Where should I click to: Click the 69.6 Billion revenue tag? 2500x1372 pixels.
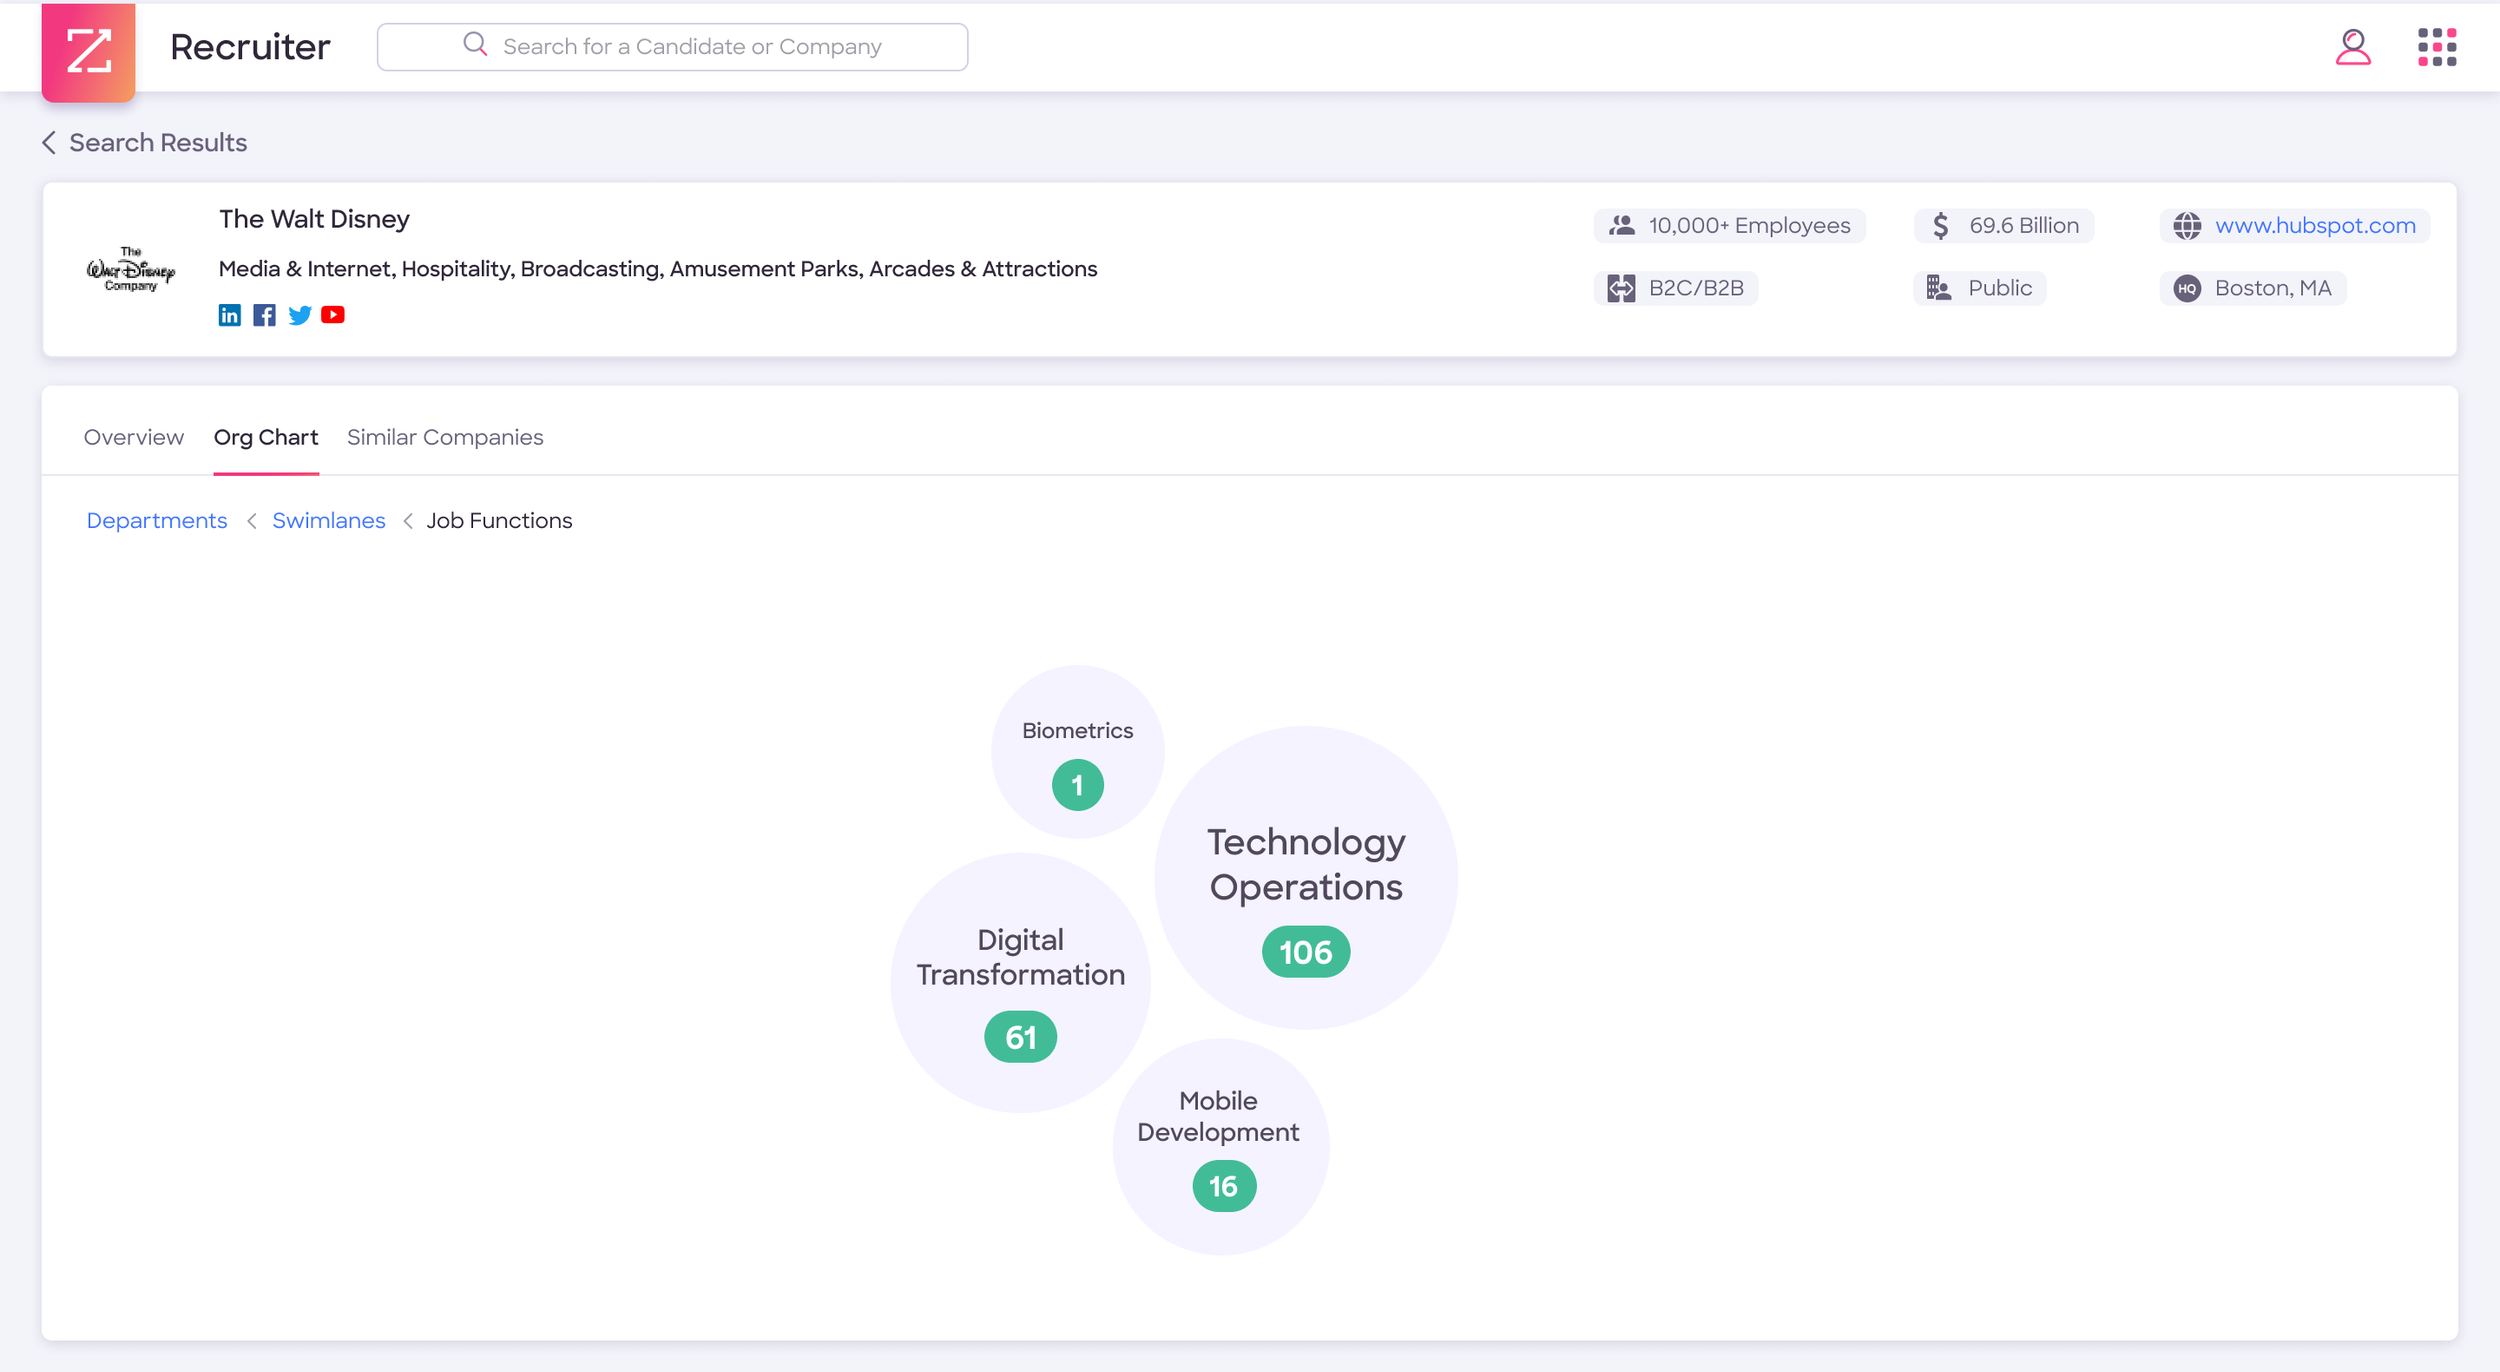(x=2004, y=226)
